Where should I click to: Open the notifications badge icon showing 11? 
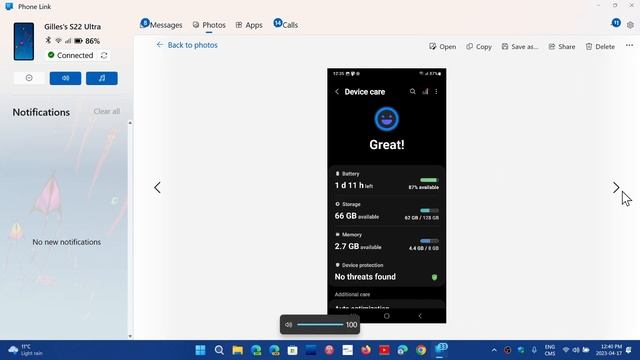tap(616, 23)
